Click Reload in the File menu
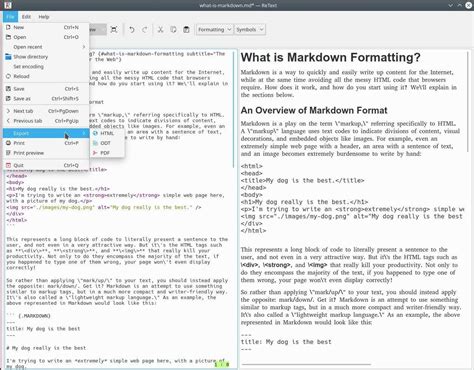Viewport: 474px width, 370px height. pos(46,76)
